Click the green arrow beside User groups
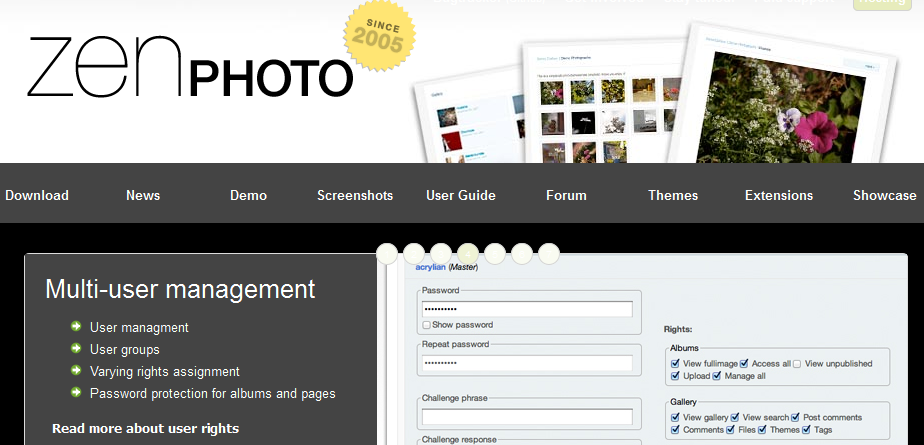Viewport: 924px width, 445px height. [x=75, y=348]
